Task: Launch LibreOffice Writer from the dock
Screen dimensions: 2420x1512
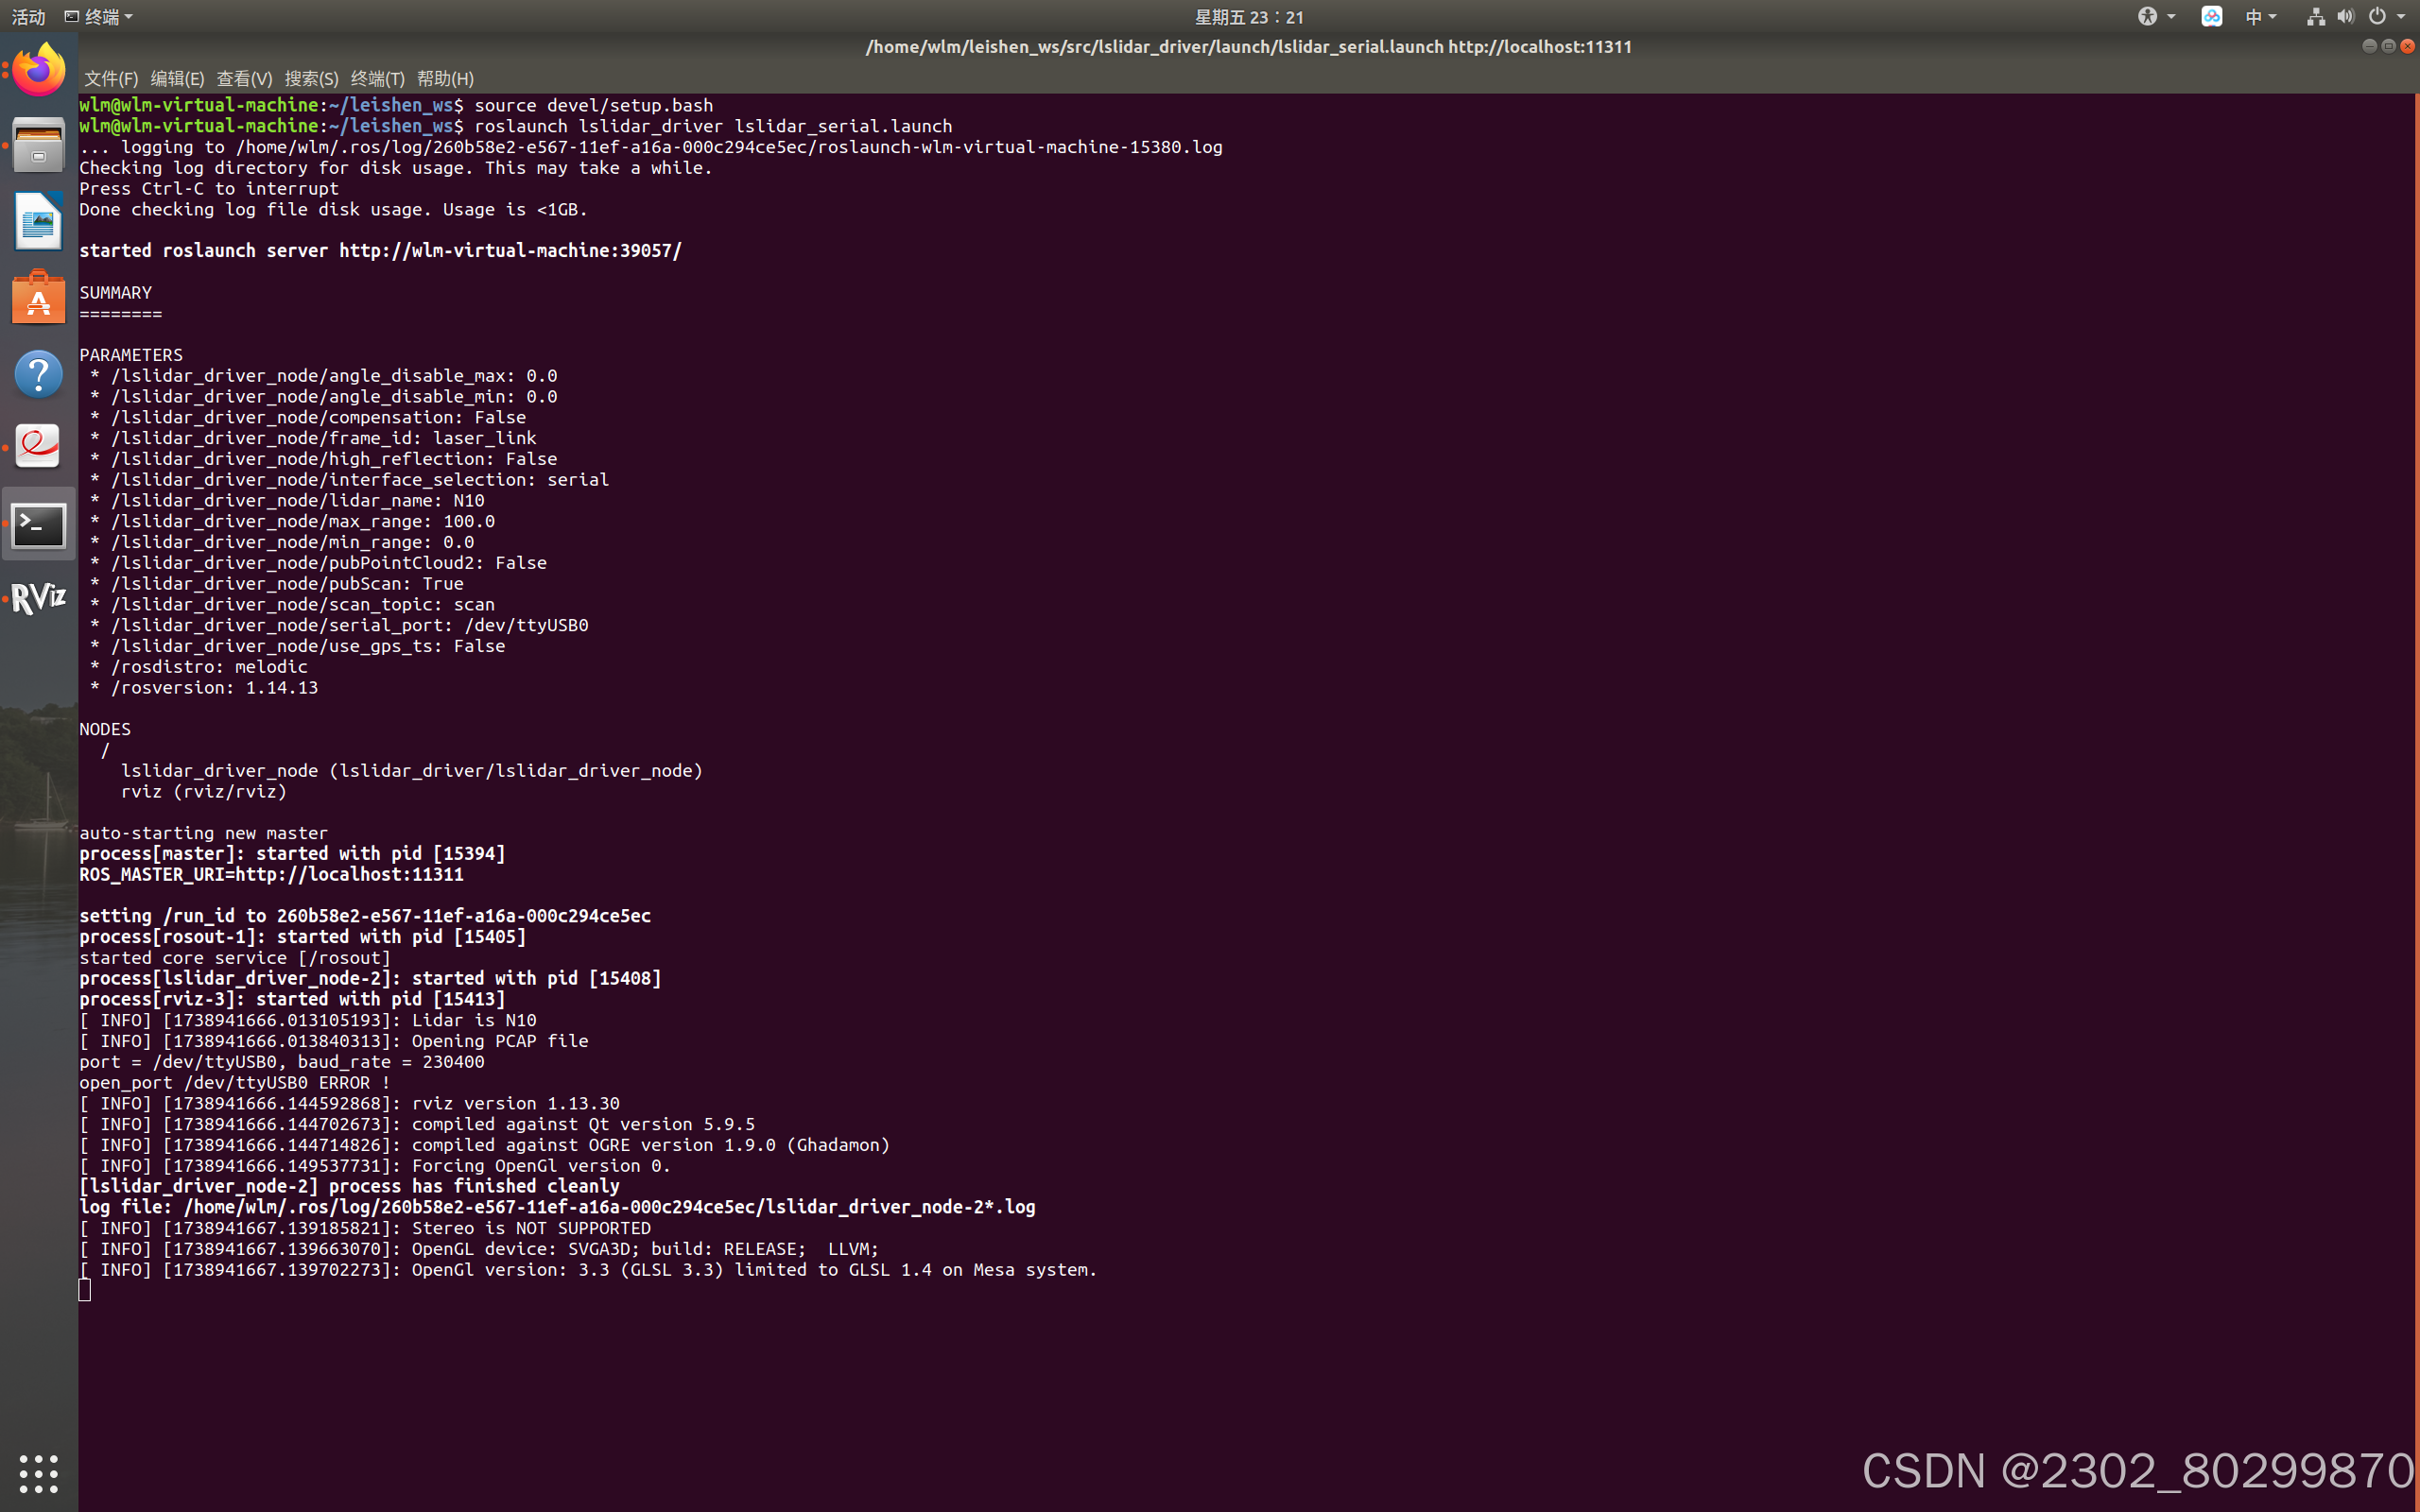Action: pyautogui.click(x=38, y=221)
